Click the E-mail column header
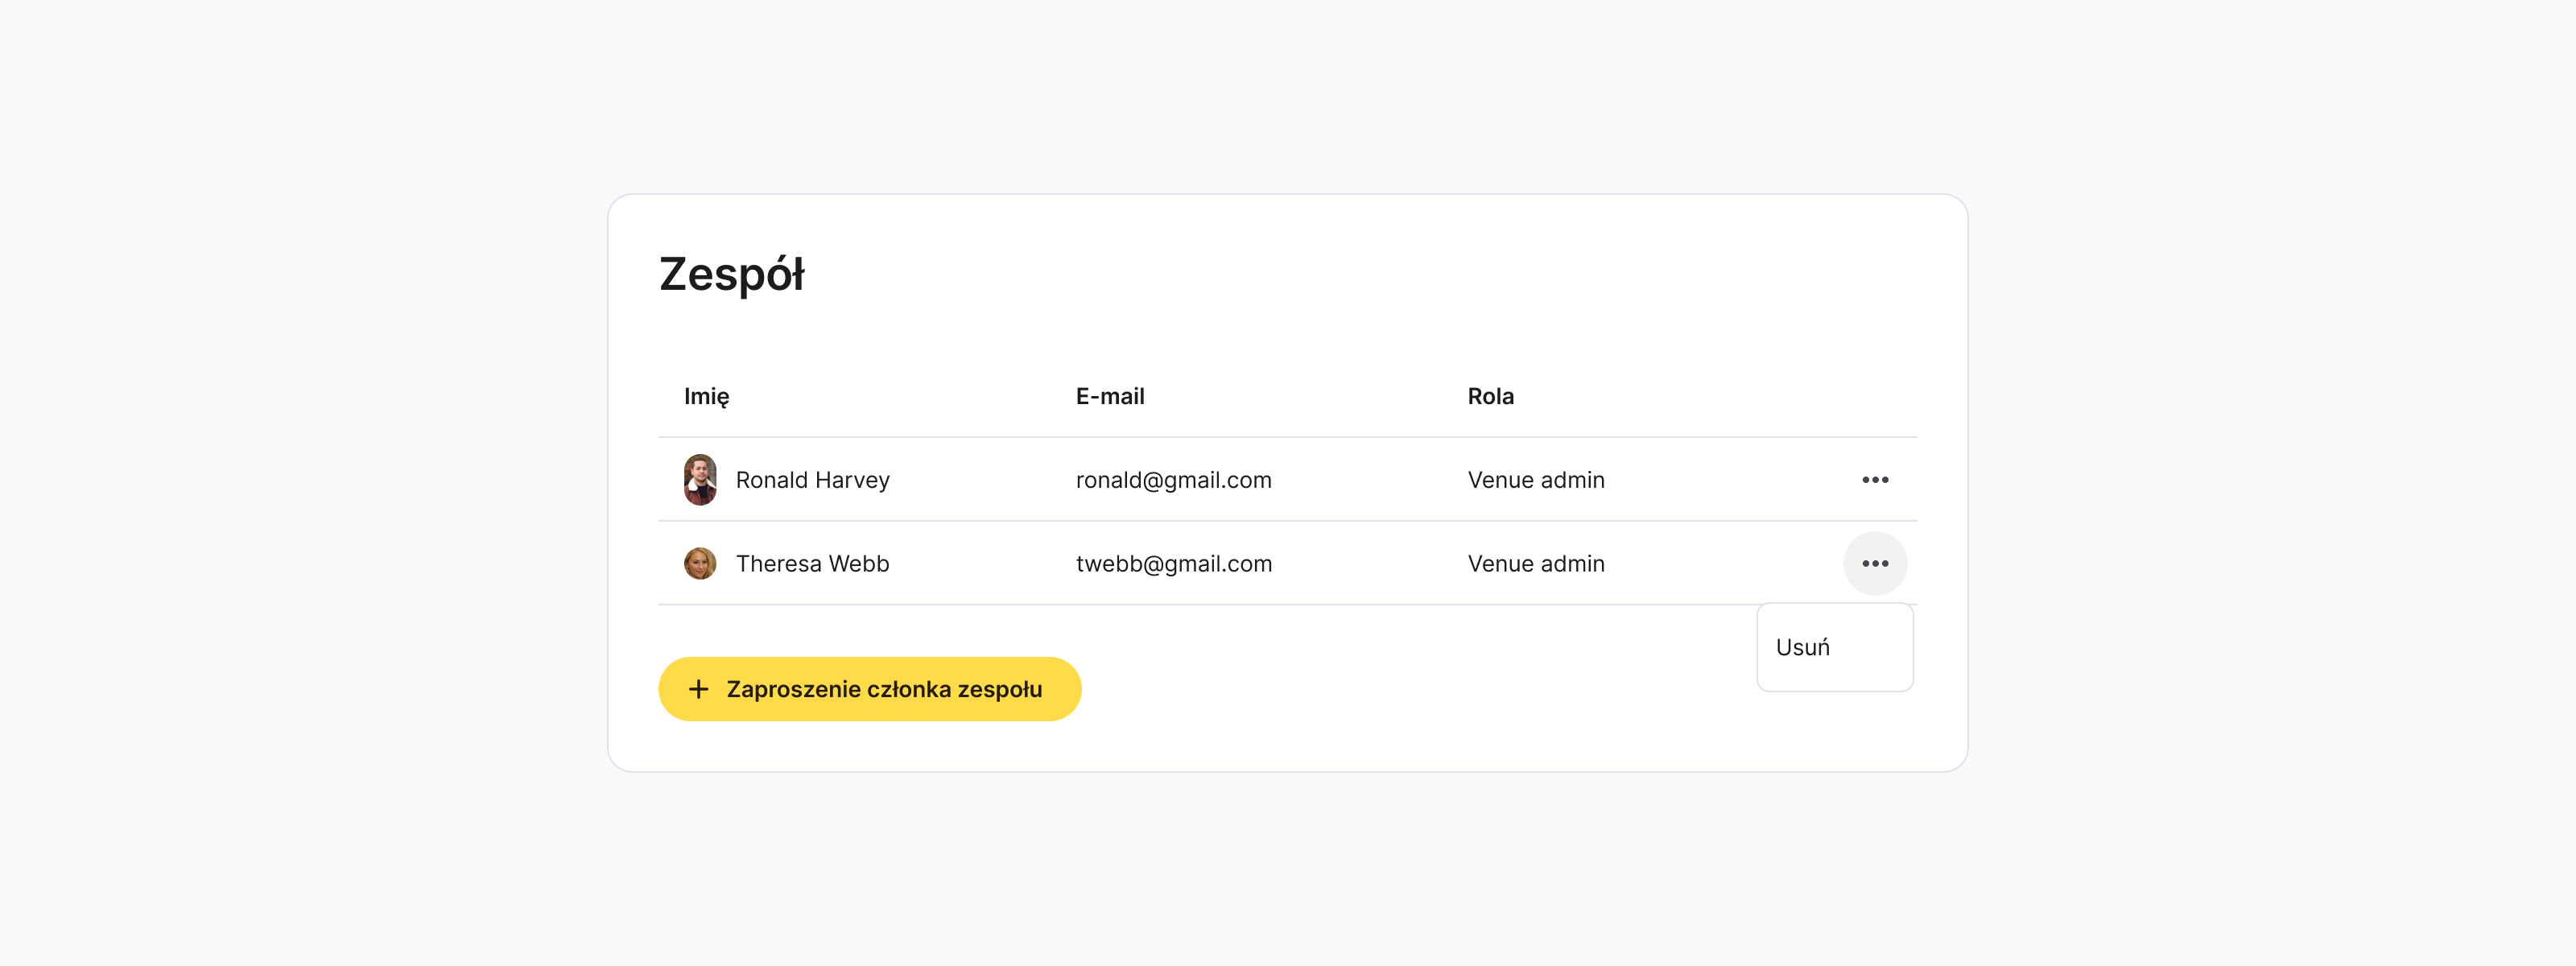The height and width of the screenshot is (966, 2576). tap(1109, 396)
